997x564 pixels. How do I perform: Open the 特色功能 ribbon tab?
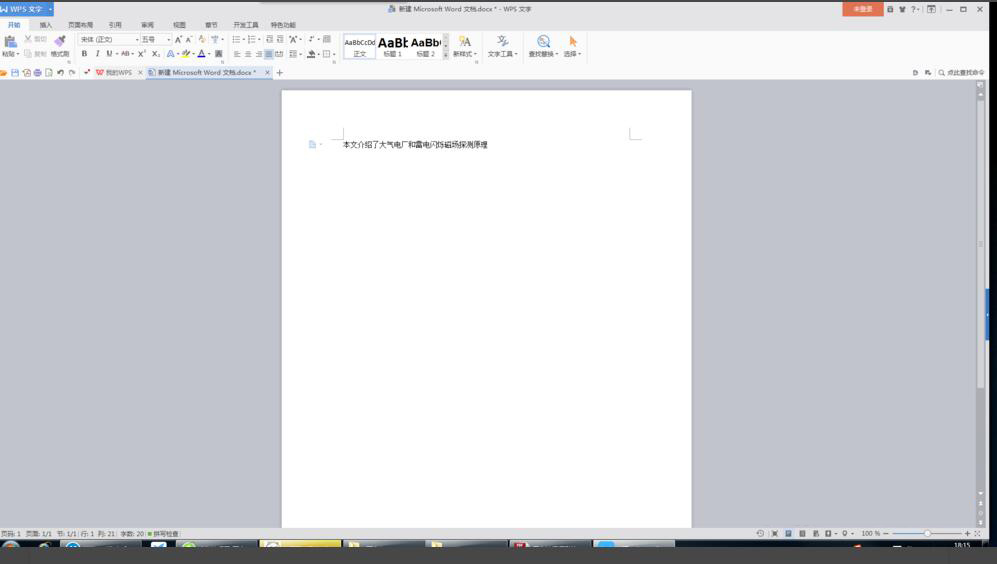pyautogui.click(x=283, y=25)
